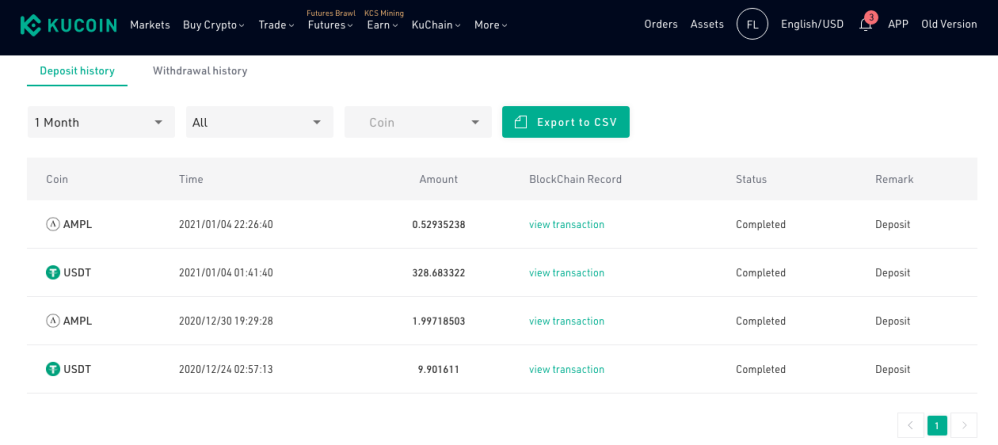Viewport: 998px width, 445px height.
Task: Switch to Withdrawal history tab
Action: pyautogui.click(x=200, y=71)
